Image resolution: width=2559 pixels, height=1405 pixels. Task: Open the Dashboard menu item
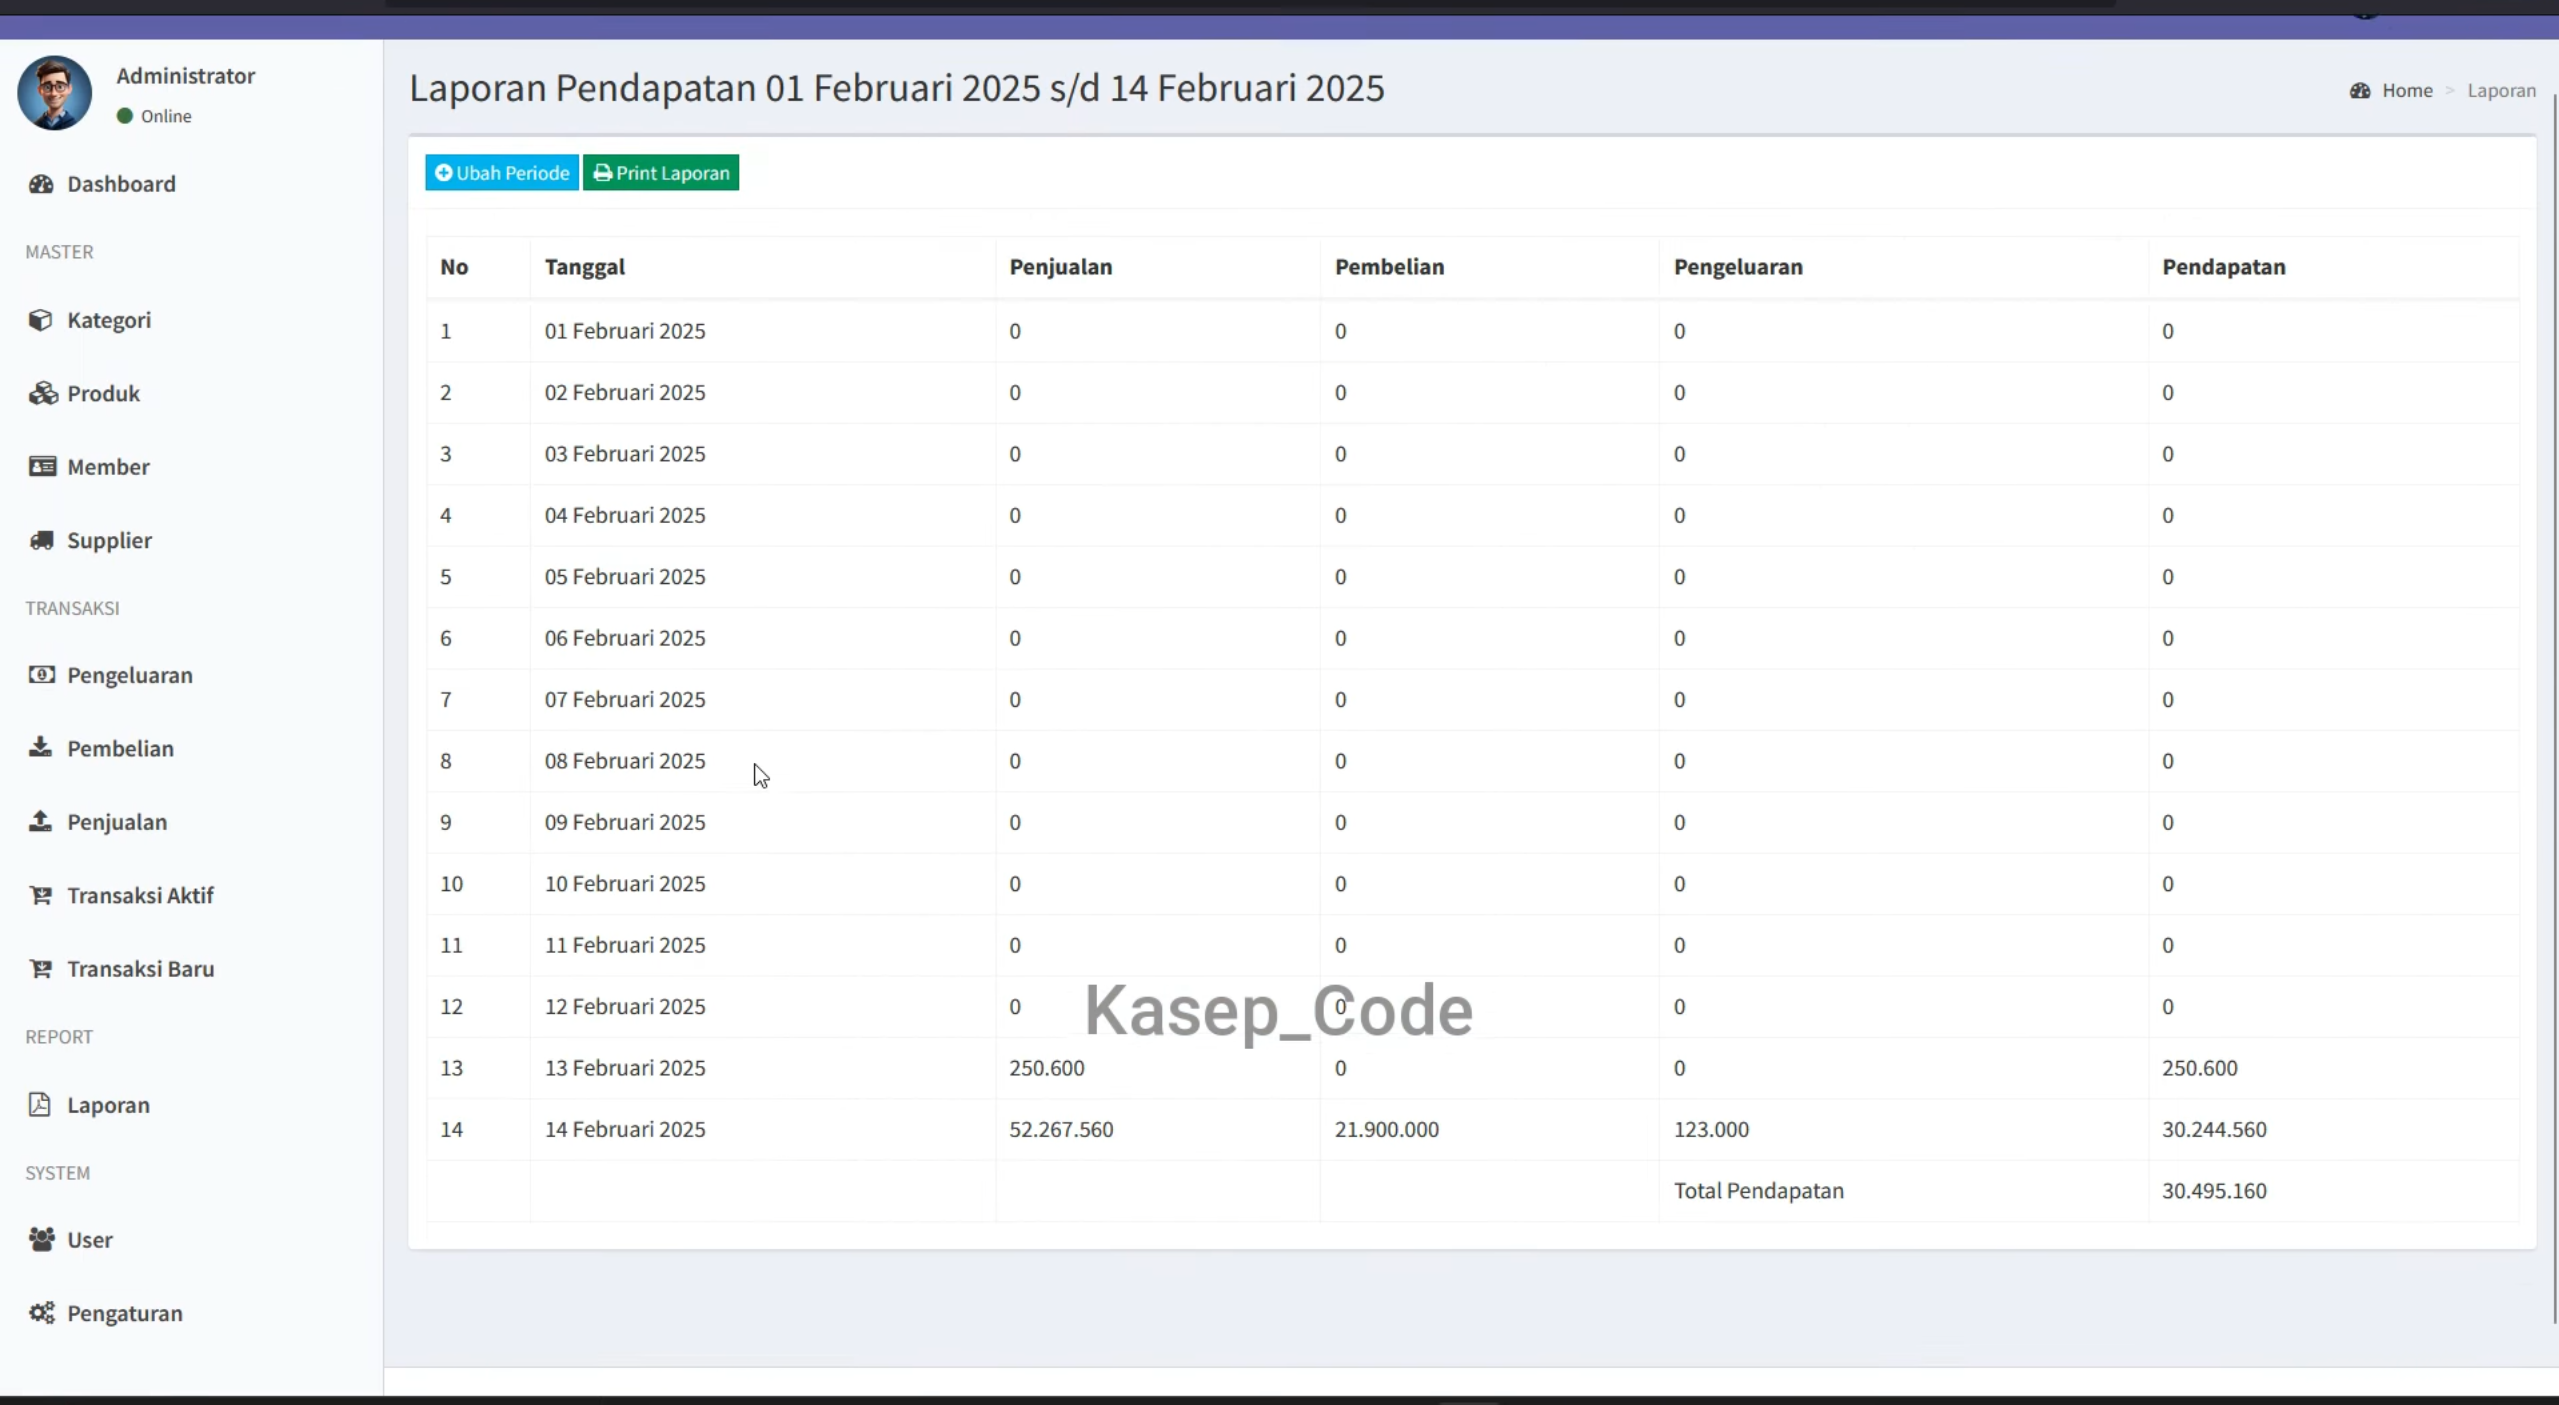click(191, 184)
